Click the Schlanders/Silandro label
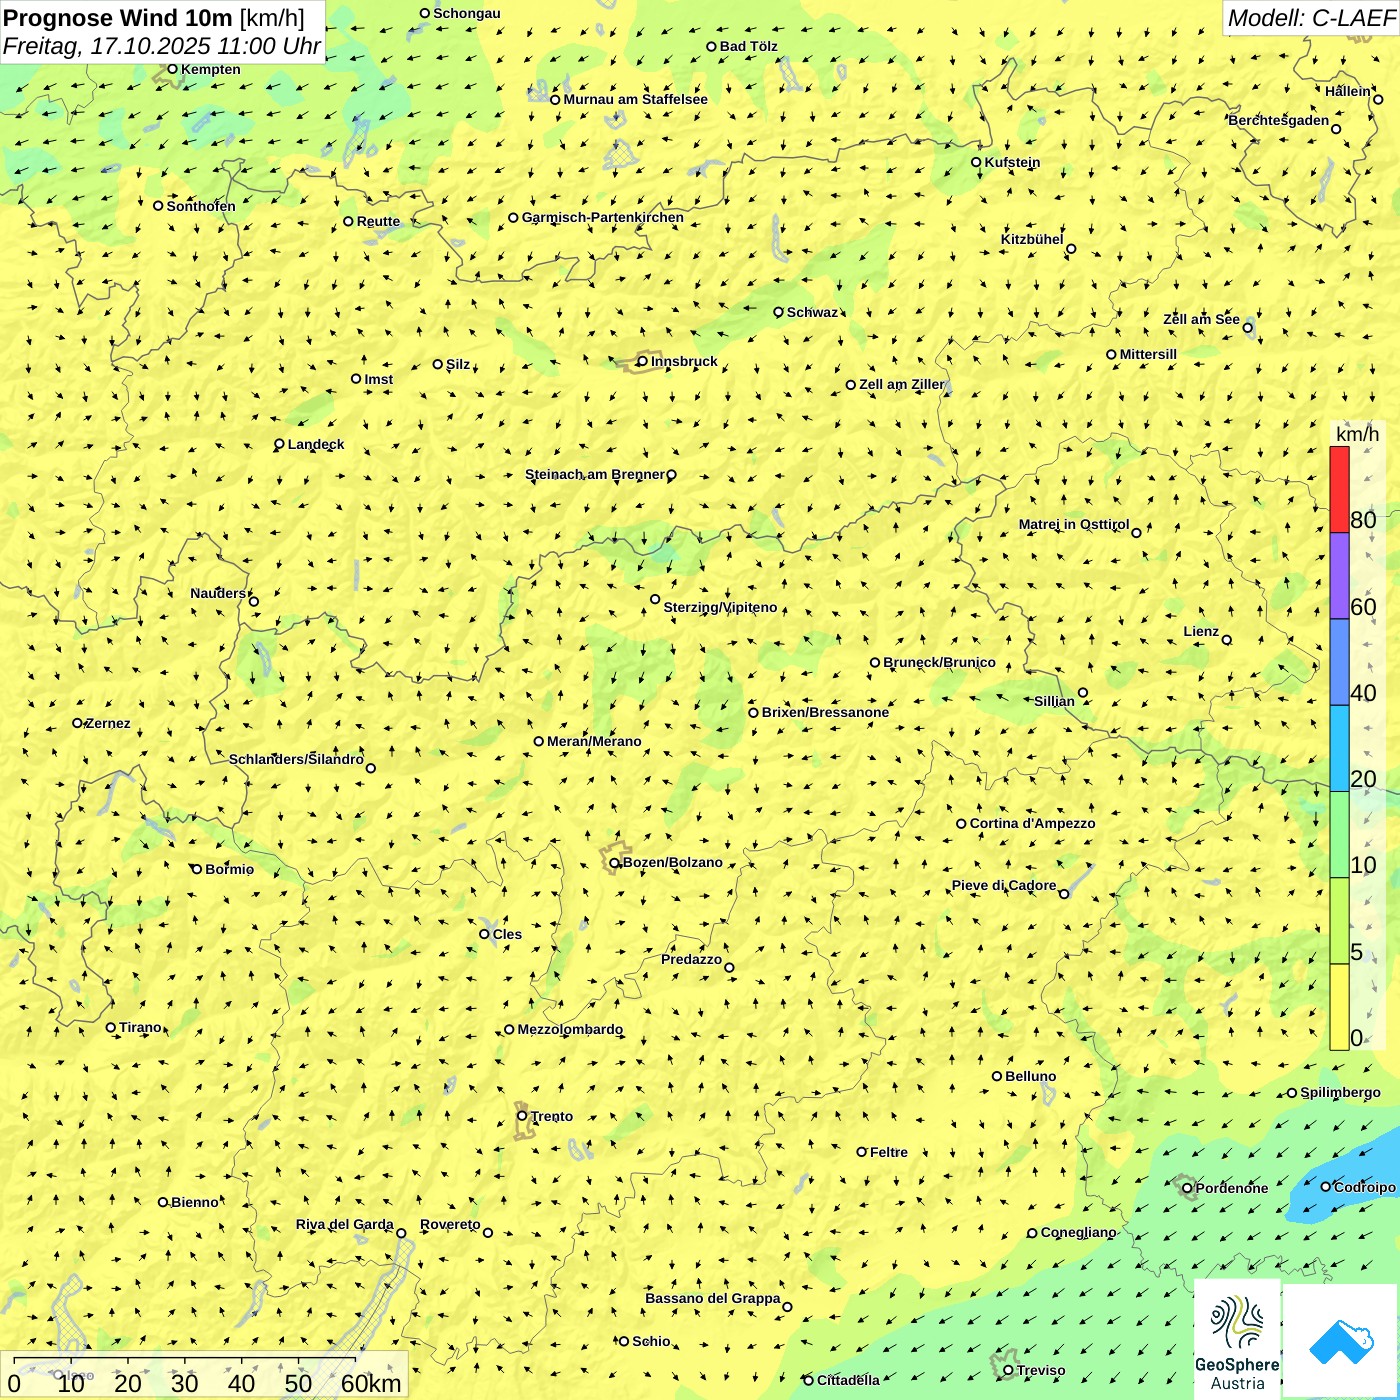1400x1400 pixels. (x=296, y=759)
